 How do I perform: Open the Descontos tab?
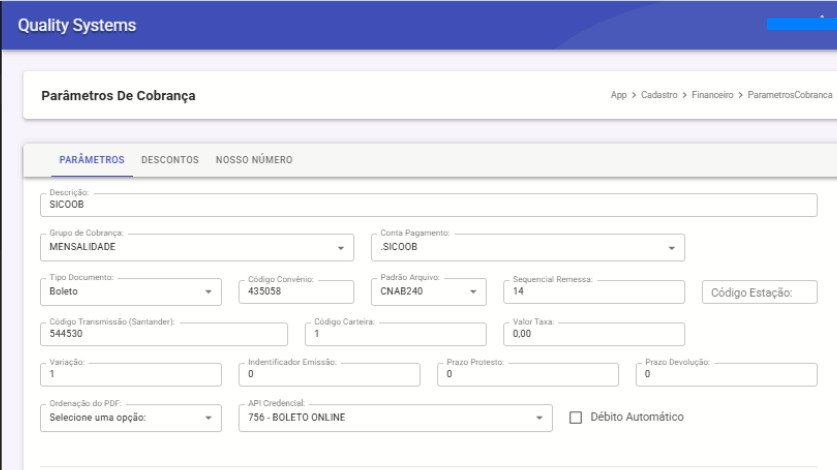(x=170, y=160)
